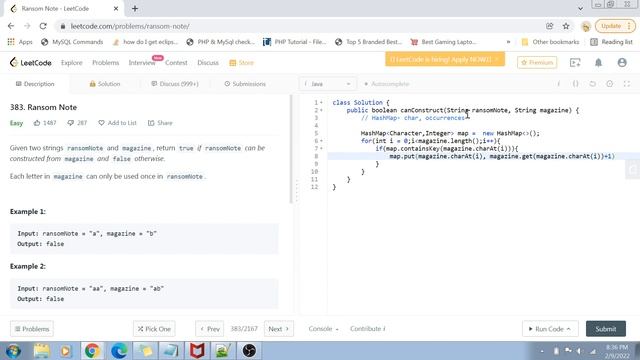Image resolution: width=640 pixels, height=360 pixels.
Task: Open the Problems list button
Action: click(x=32, y=329)
